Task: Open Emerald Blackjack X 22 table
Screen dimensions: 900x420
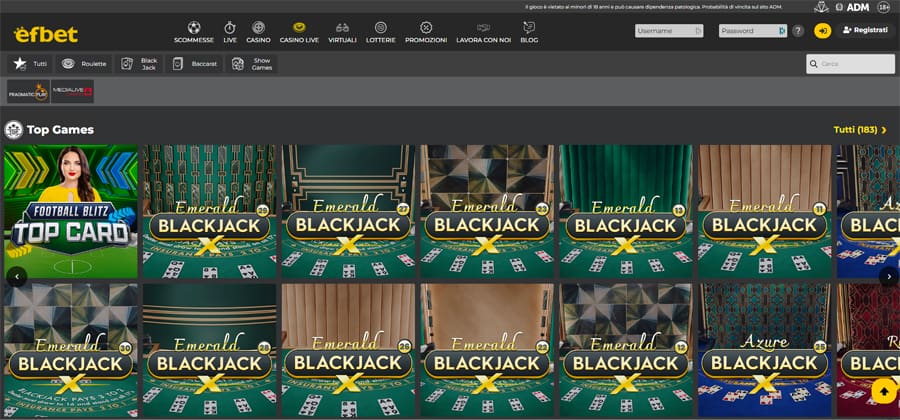Action: click(487, 350)
